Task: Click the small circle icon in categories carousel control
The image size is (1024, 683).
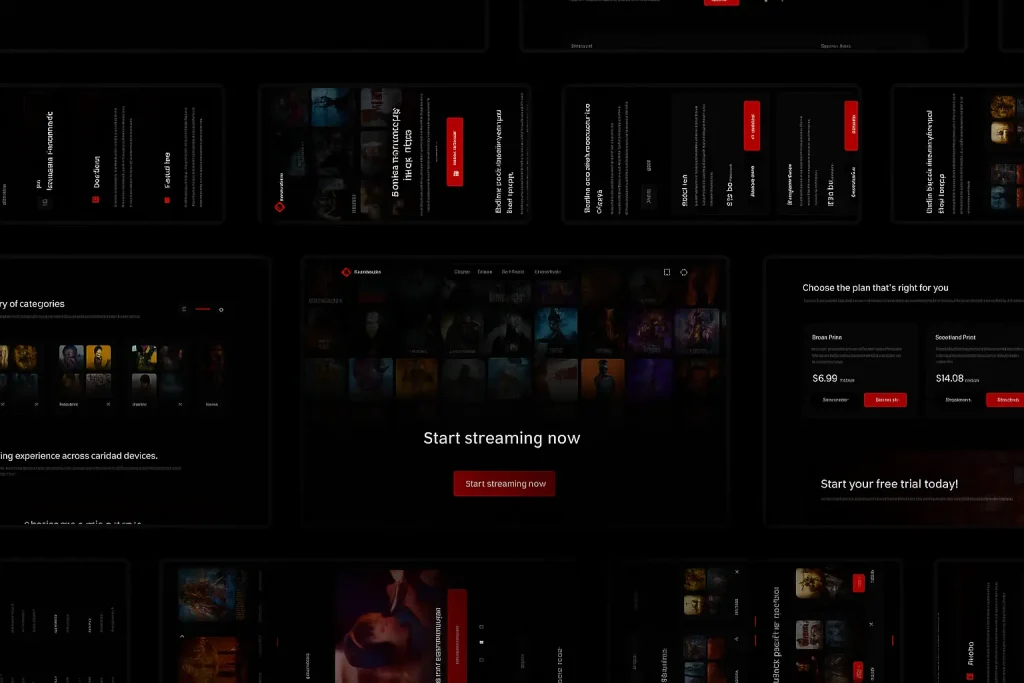Action: click(221, 310)
